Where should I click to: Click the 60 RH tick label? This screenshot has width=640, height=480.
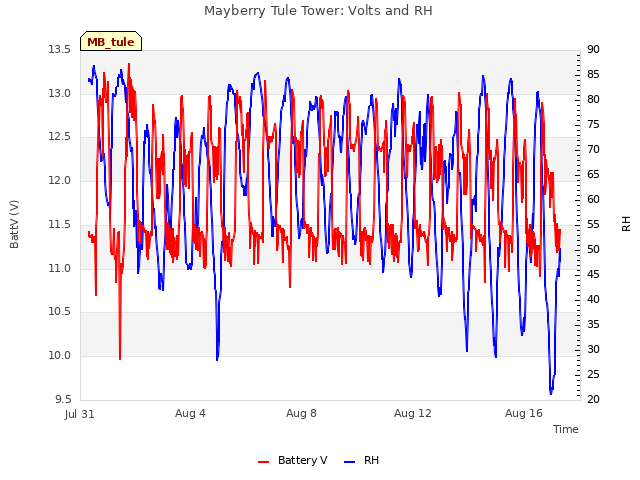[593, 199]
